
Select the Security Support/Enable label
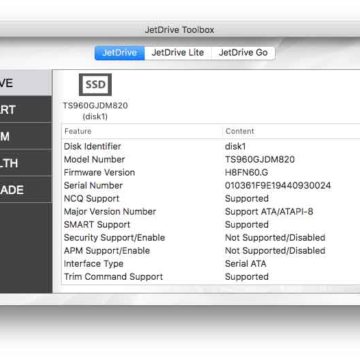[114, 238]
